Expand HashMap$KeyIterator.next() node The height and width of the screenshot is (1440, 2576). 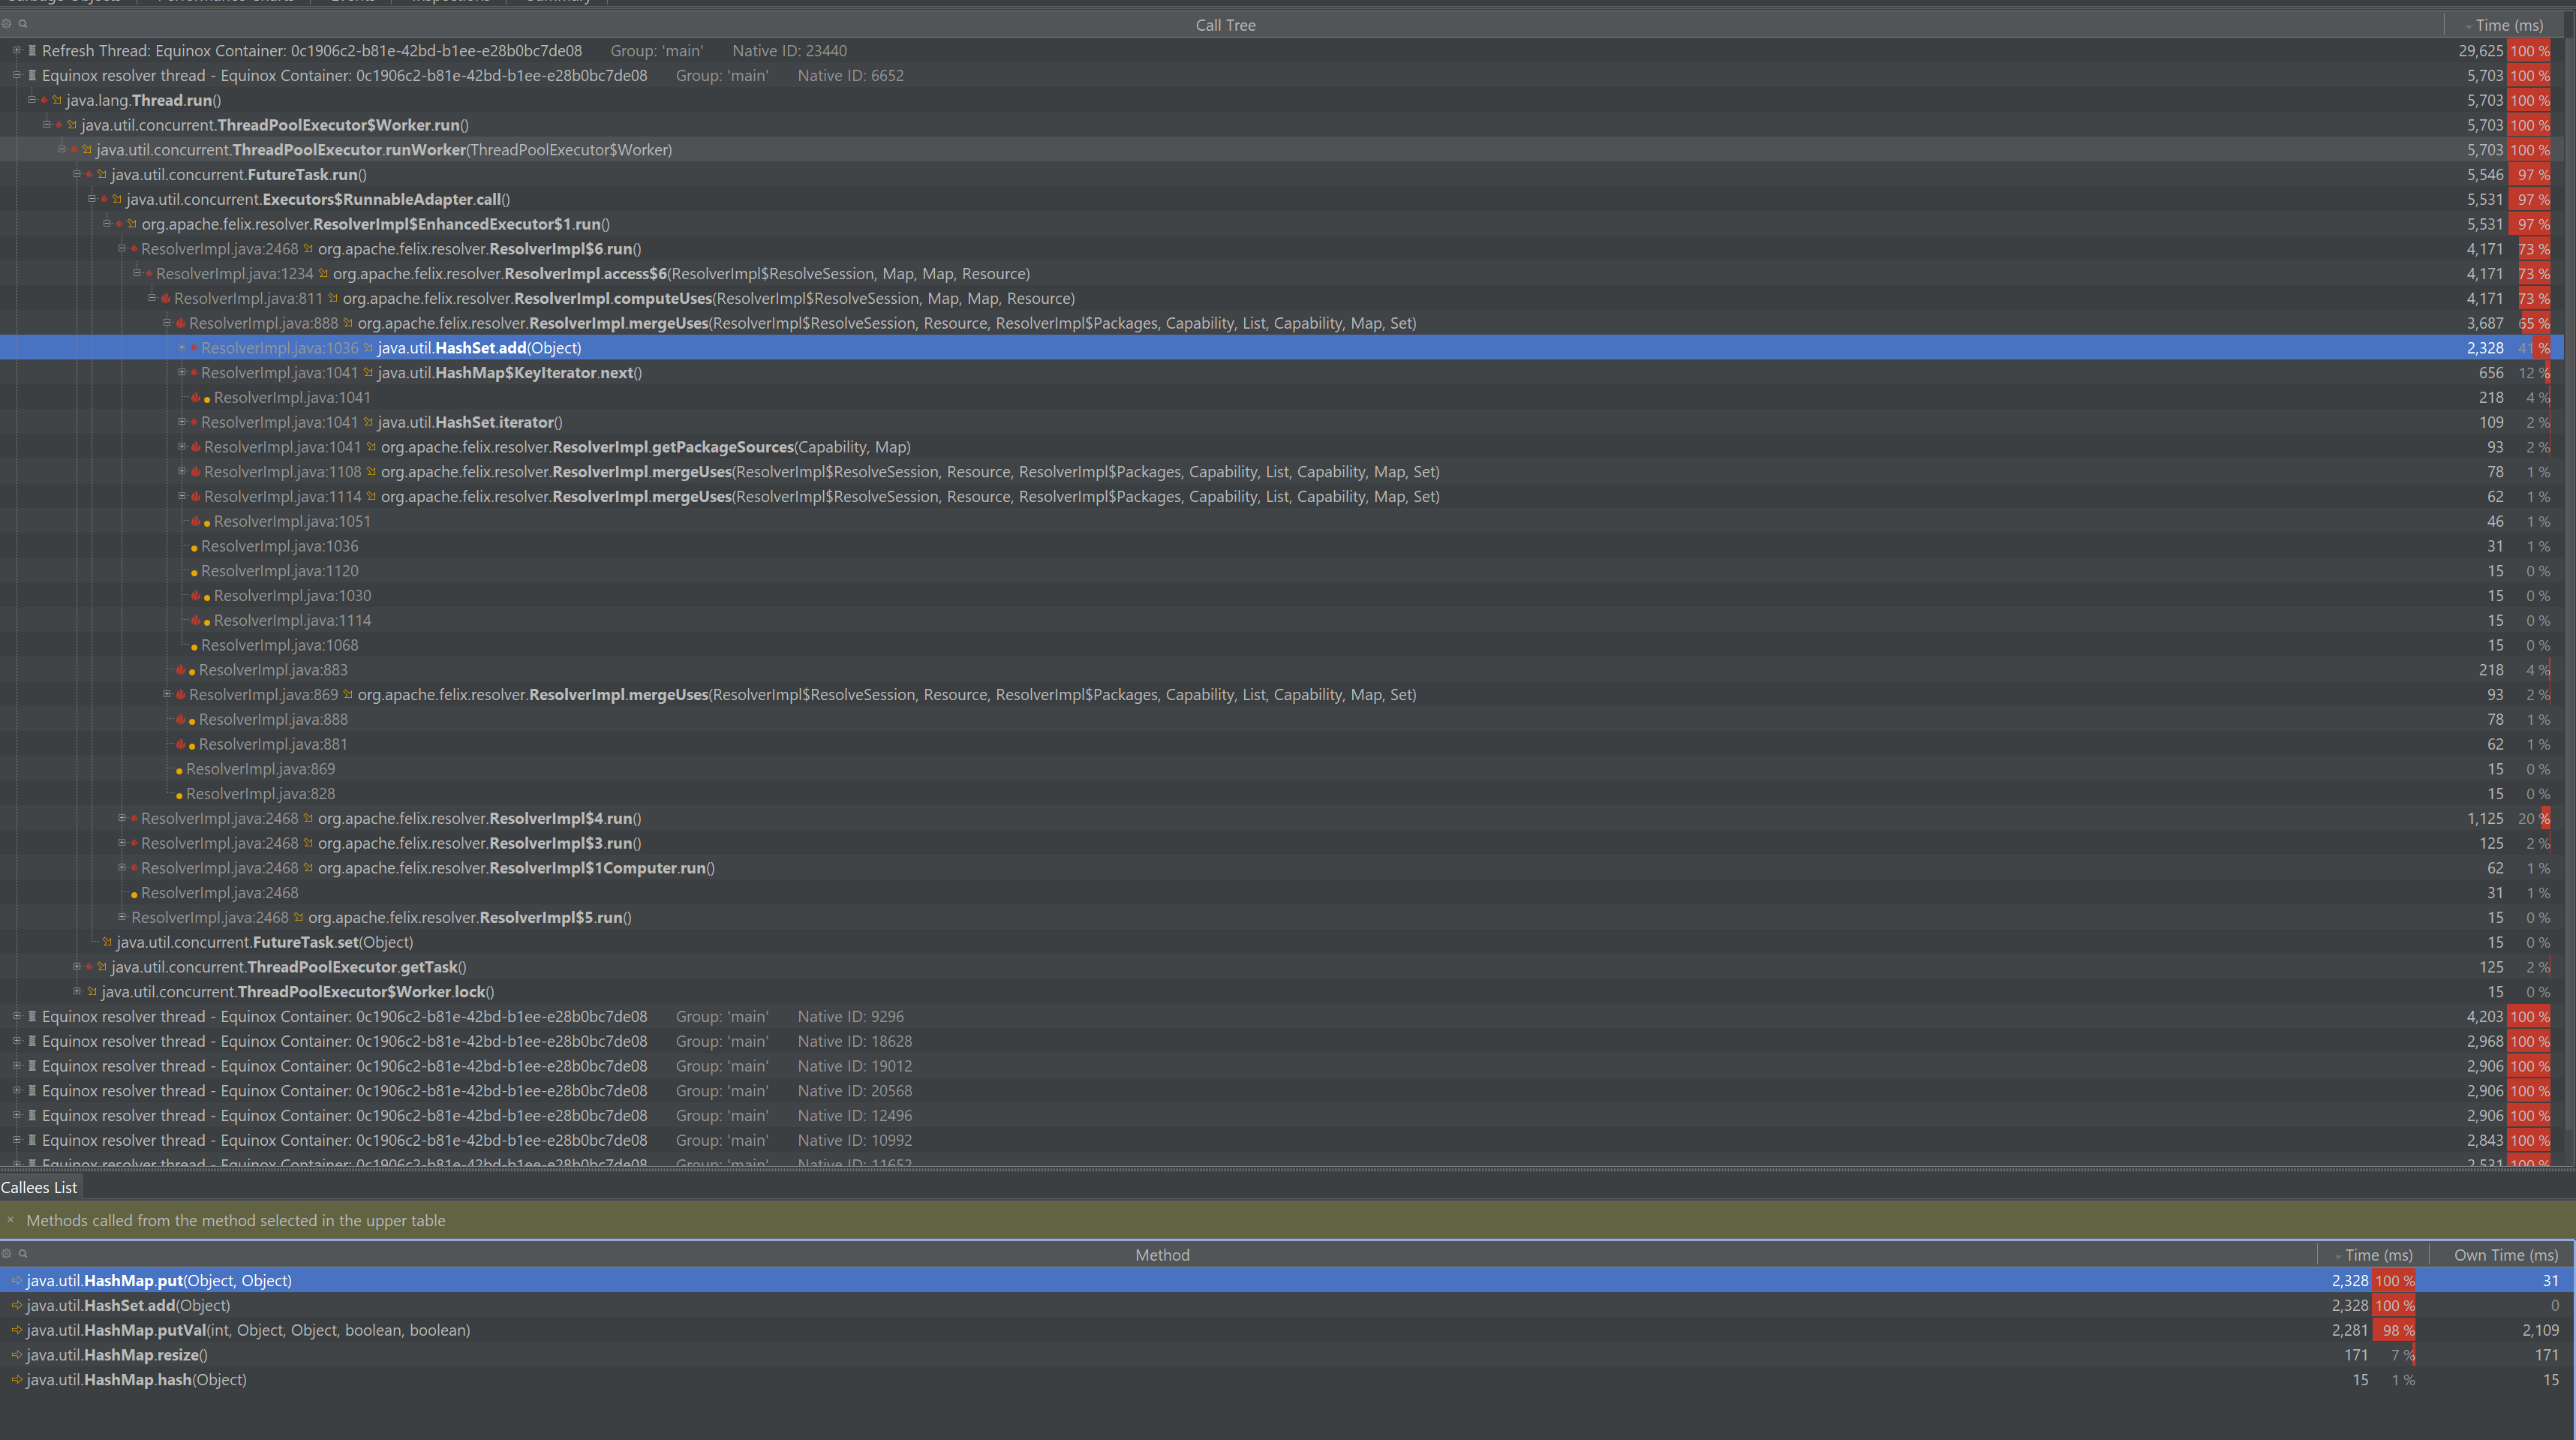(x=182, y=373)
